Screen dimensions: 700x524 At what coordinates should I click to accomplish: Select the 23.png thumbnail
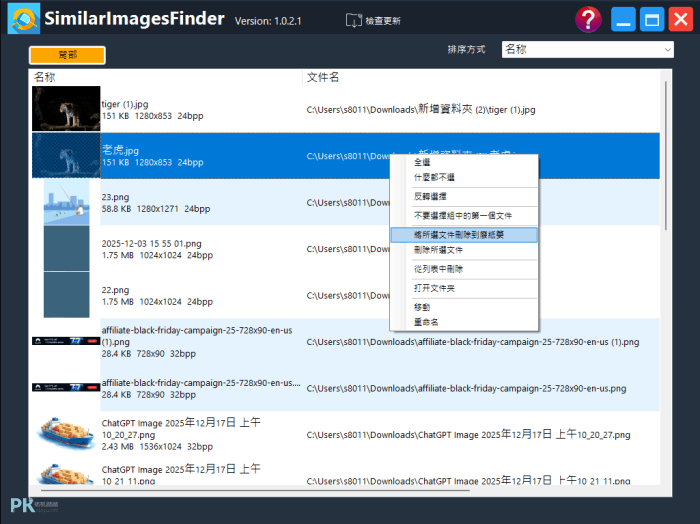pyautogui.click(x=66, y=202)
